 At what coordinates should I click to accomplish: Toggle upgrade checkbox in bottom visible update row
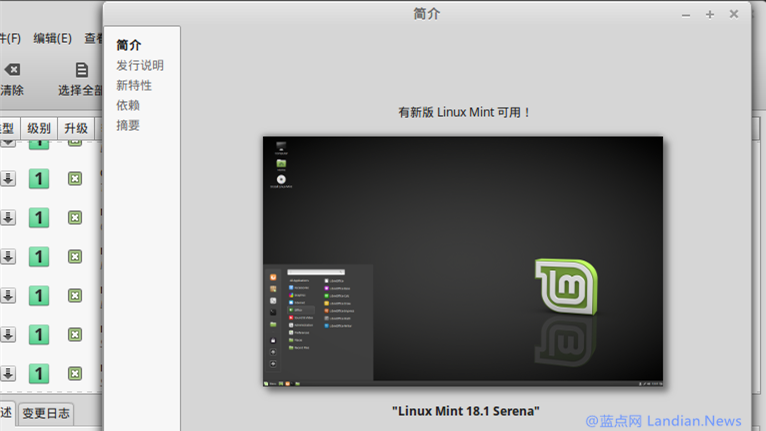tap(75, 374)
